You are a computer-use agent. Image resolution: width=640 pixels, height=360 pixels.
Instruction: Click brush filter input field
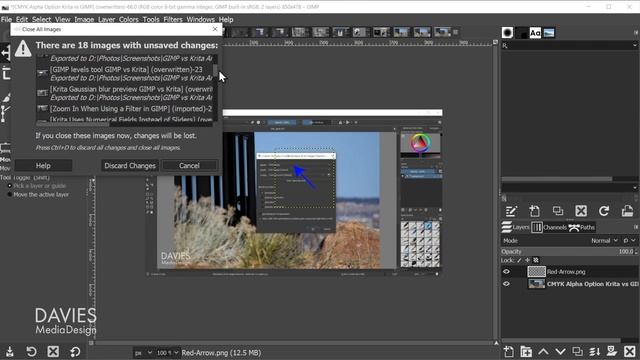coord(567,45)
